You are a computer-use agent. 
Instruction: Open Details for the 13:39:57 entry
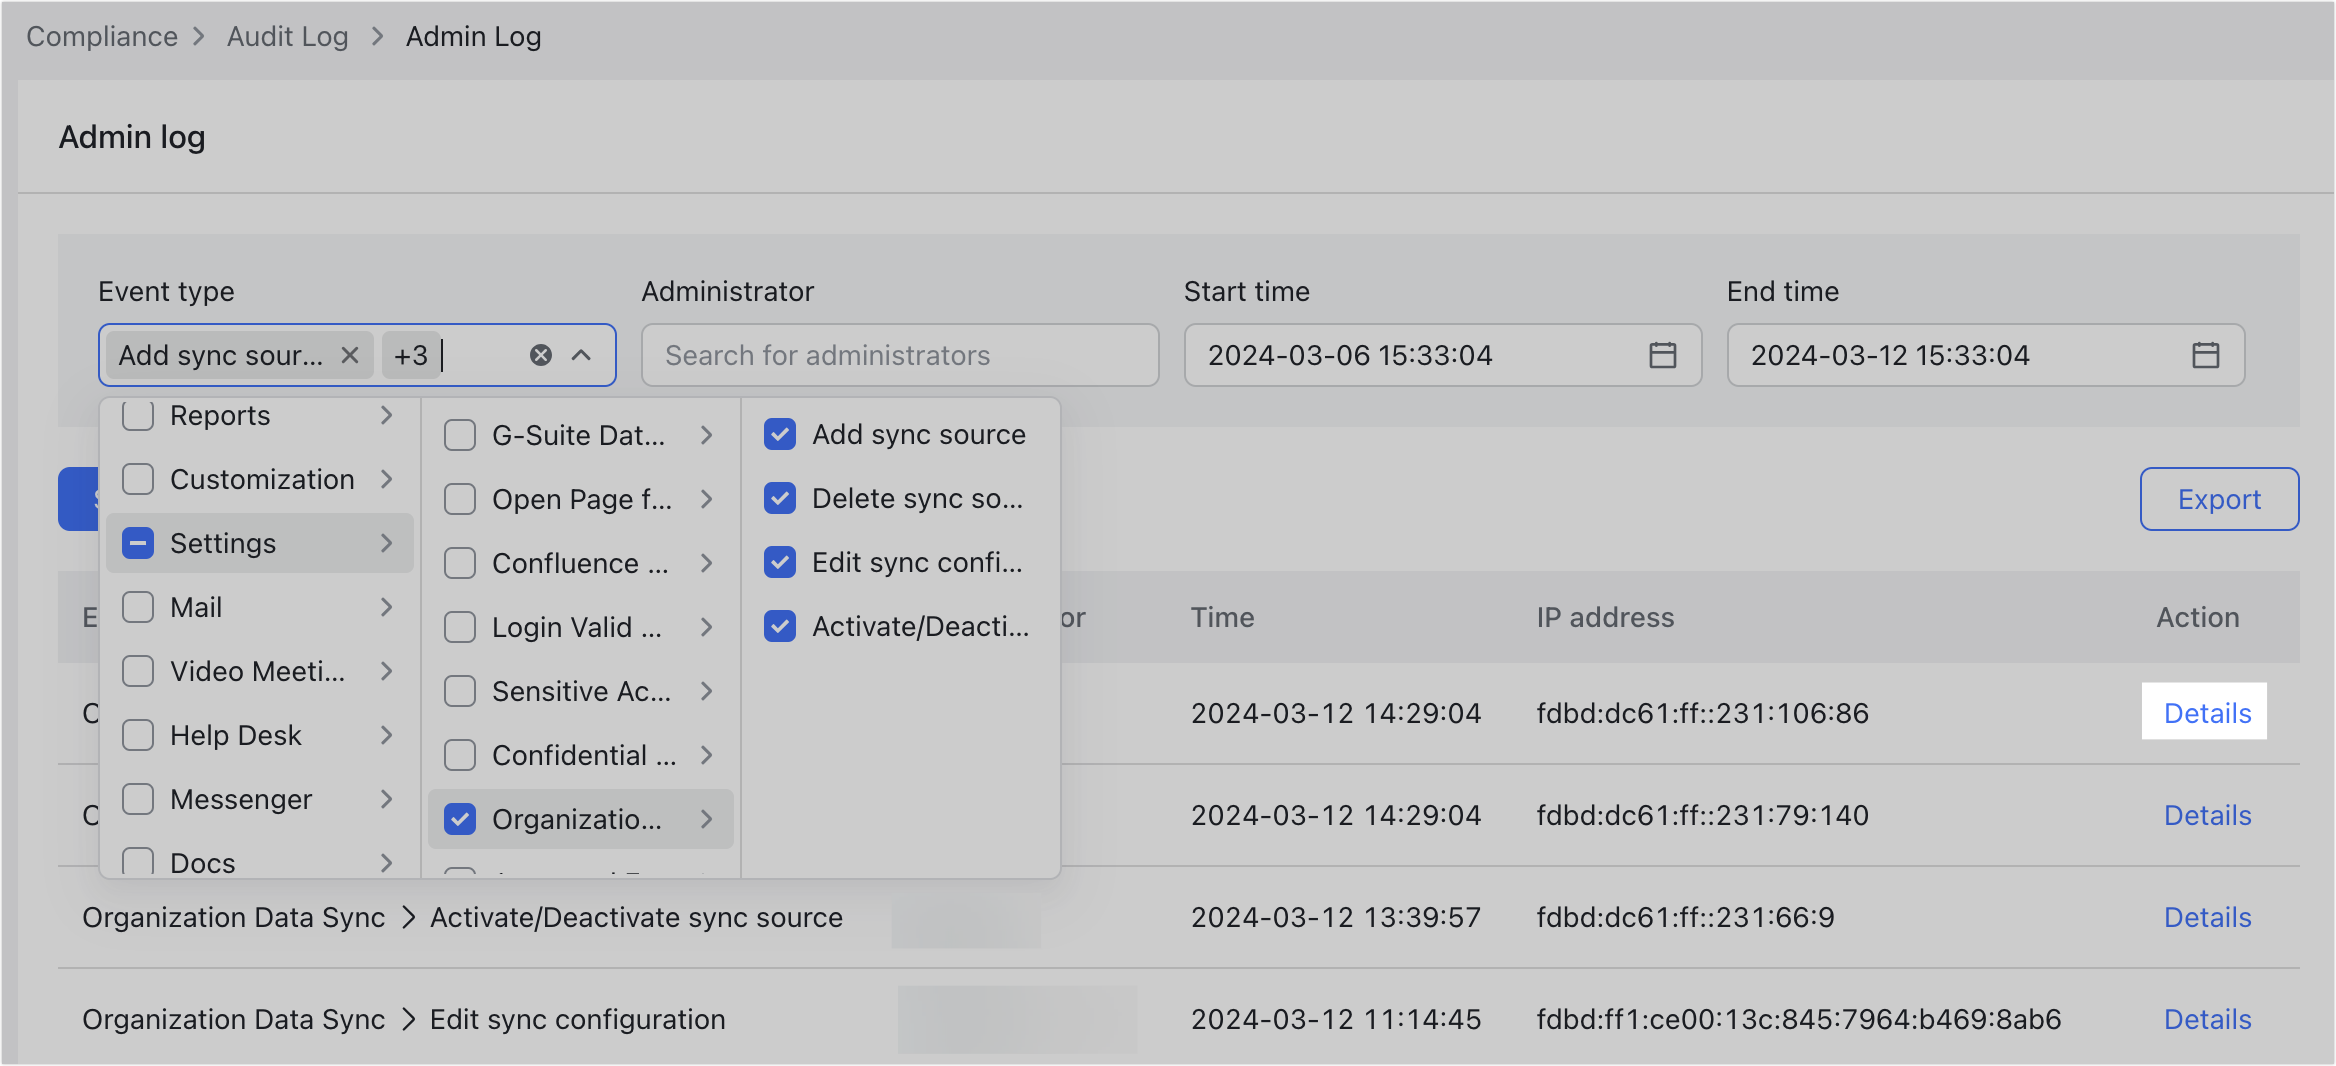coord(2207,917)
